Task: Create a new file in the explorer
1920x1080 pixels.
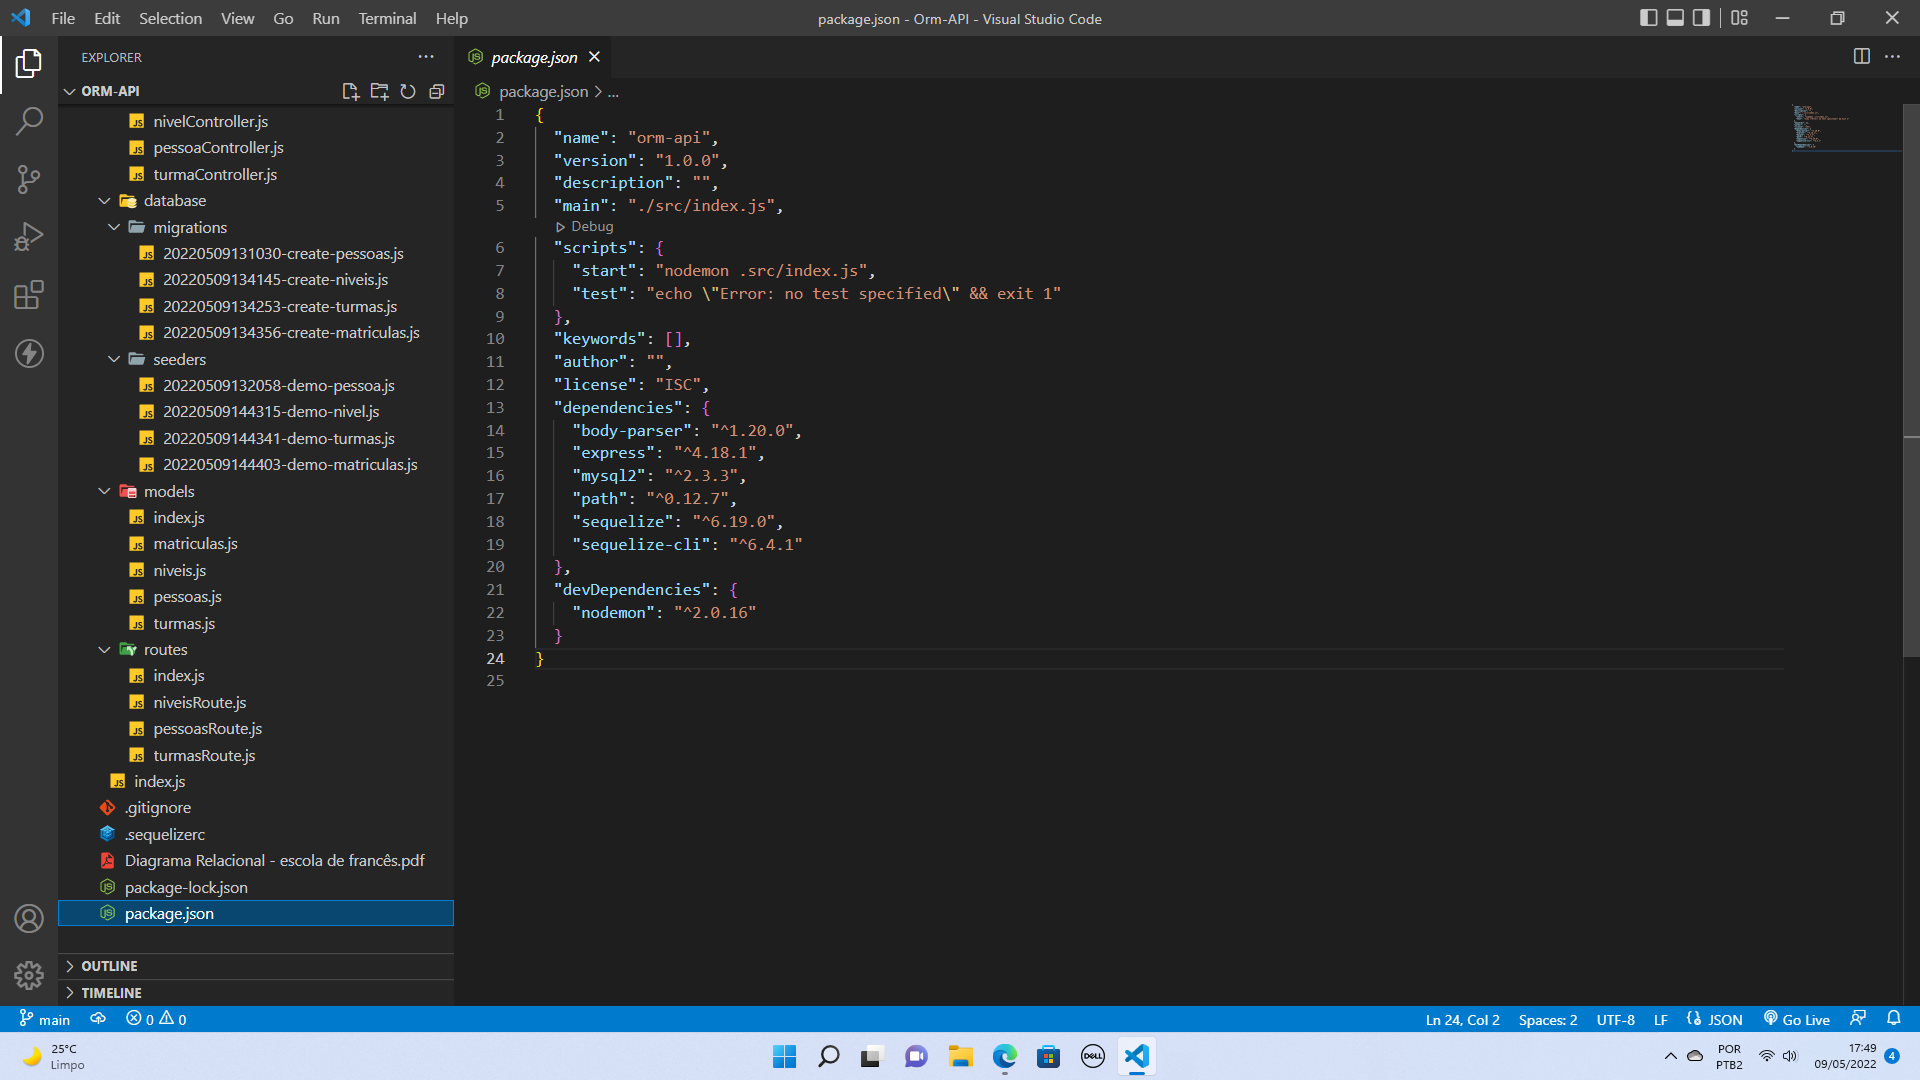Action: click(350, 91)
